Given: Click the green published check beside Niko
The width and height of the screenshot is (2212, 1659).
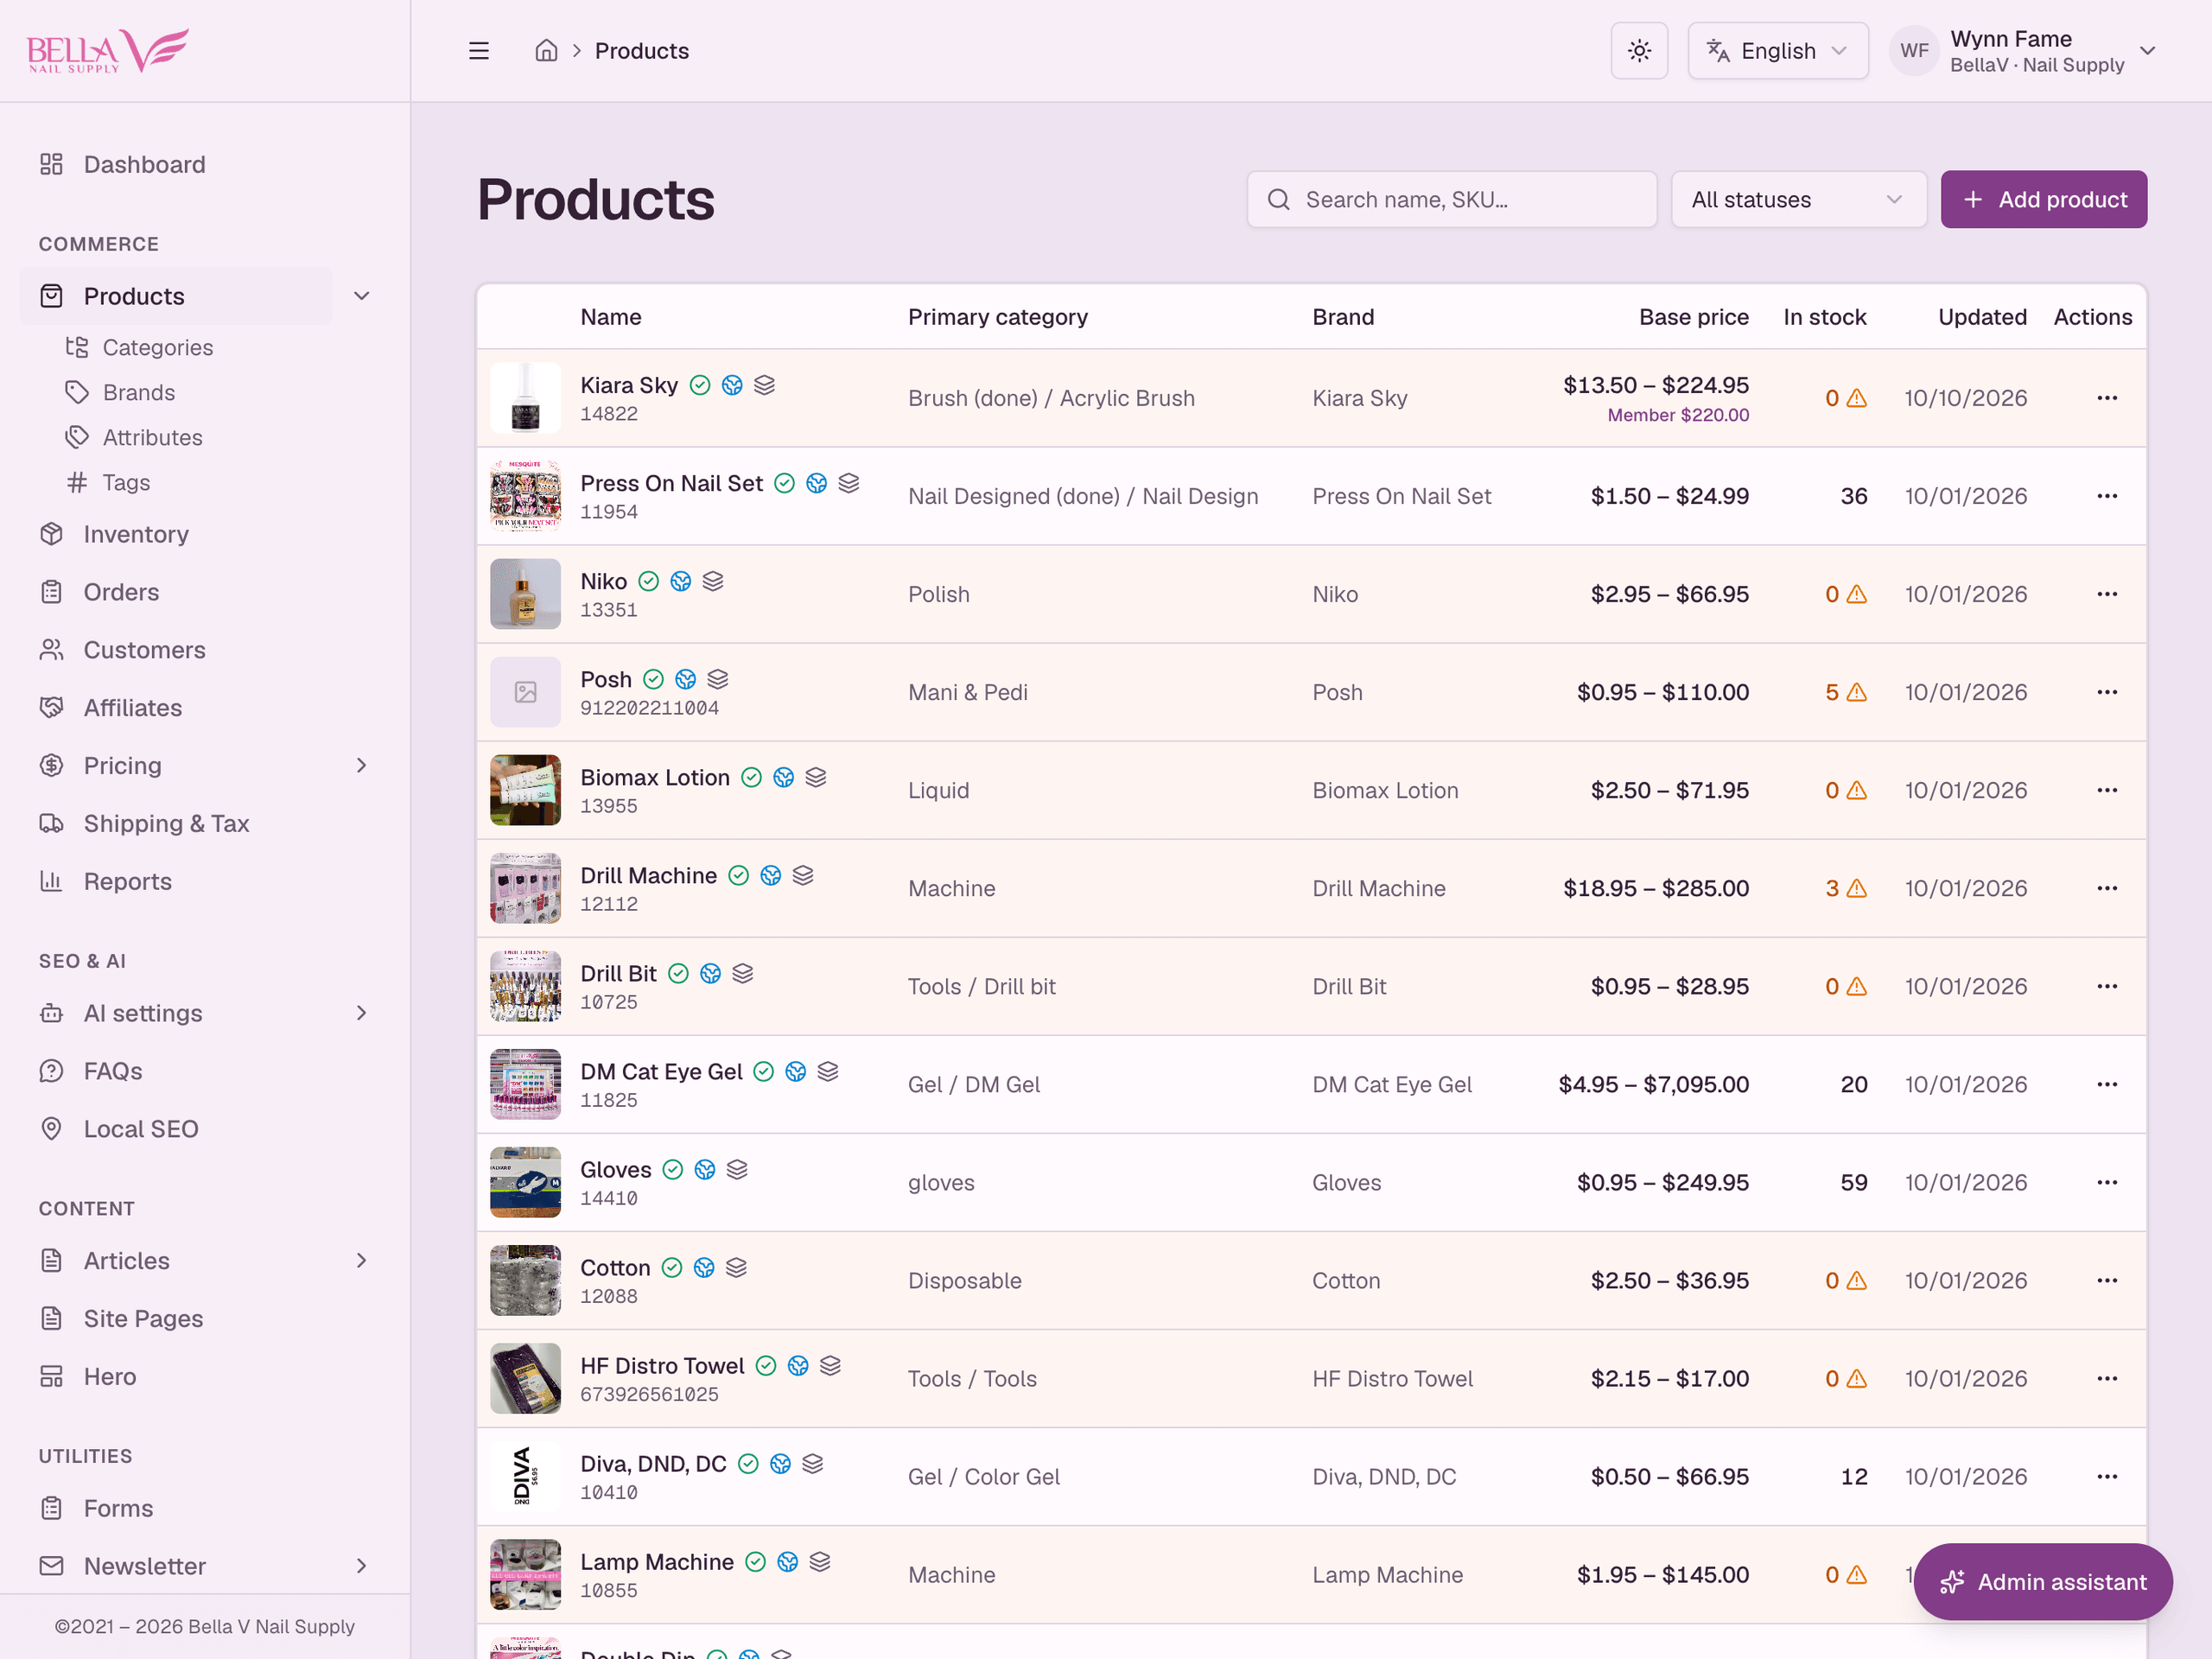Looking at the screenshot, I should 649,581.
